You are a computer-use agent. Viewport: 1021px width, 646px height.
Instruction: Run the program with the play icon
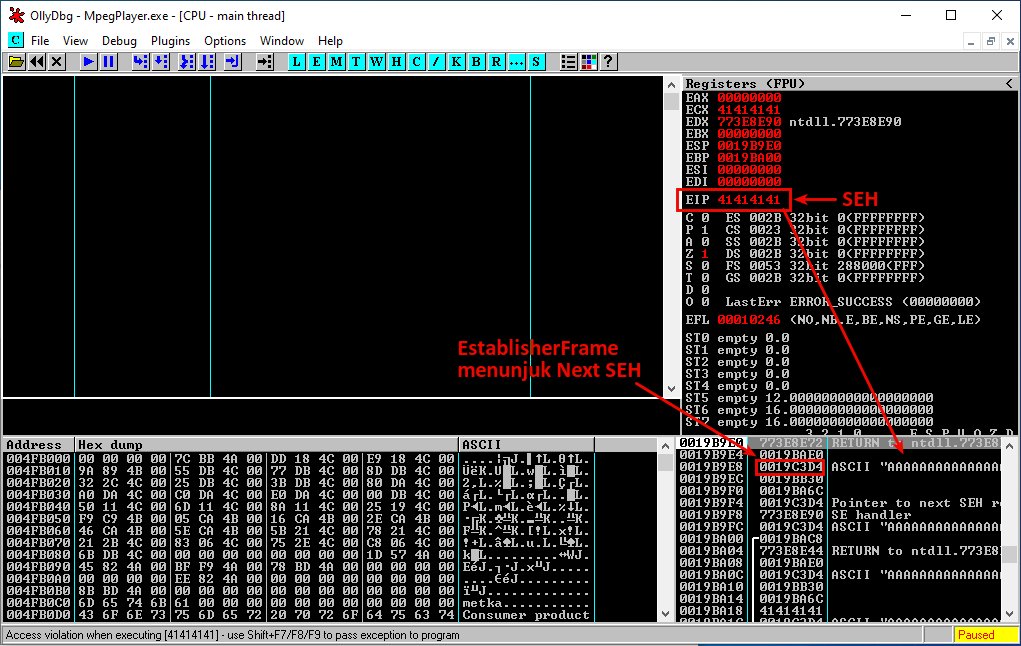click(89, 62)
